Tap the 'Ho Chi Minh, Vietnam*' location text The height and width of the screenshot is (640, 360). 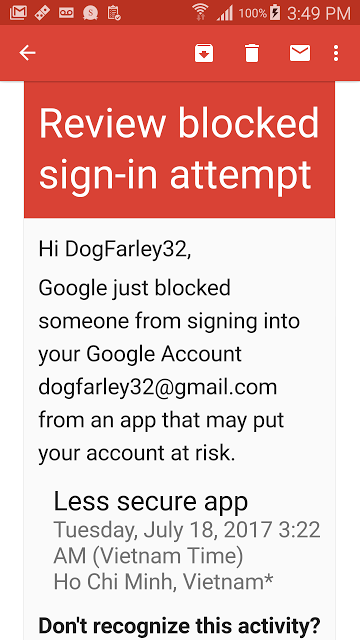click(x=163, y=582)
